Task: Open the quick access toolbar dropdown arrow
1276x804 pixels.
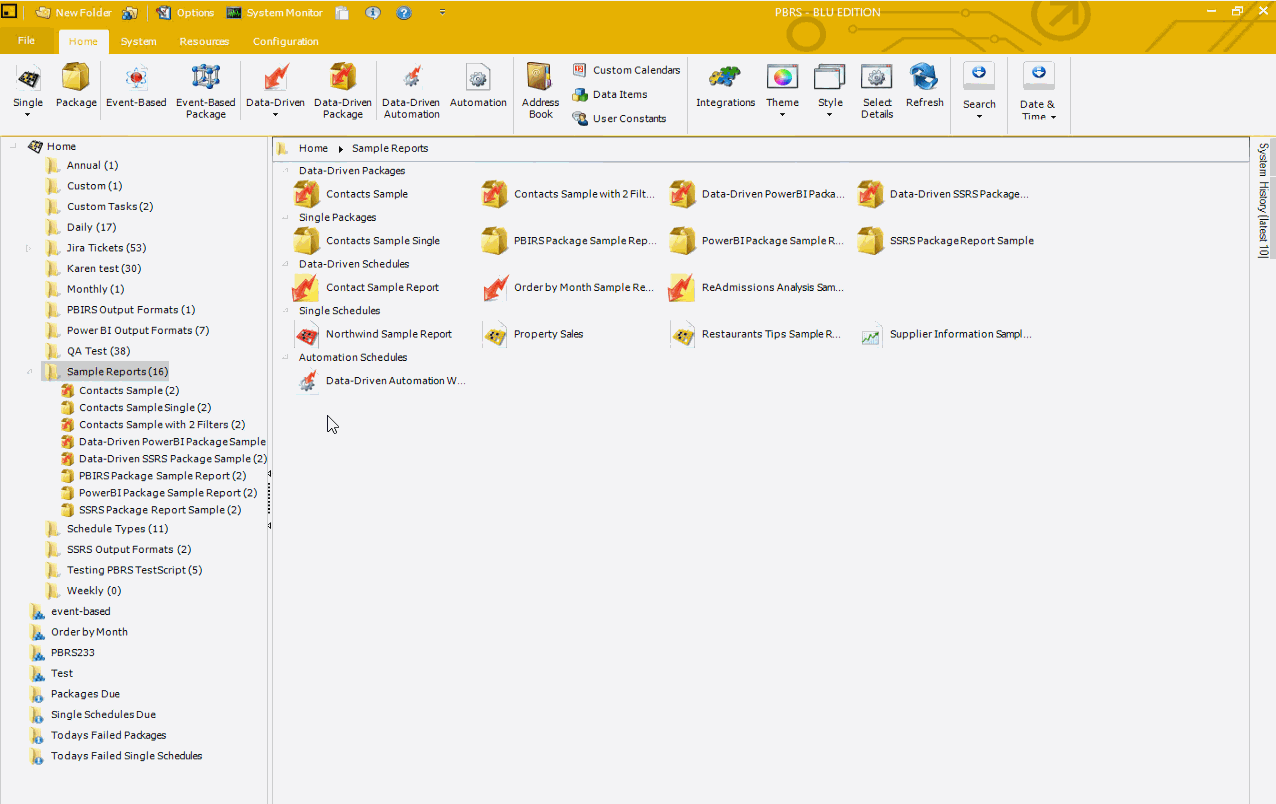Action: (442, 13)
